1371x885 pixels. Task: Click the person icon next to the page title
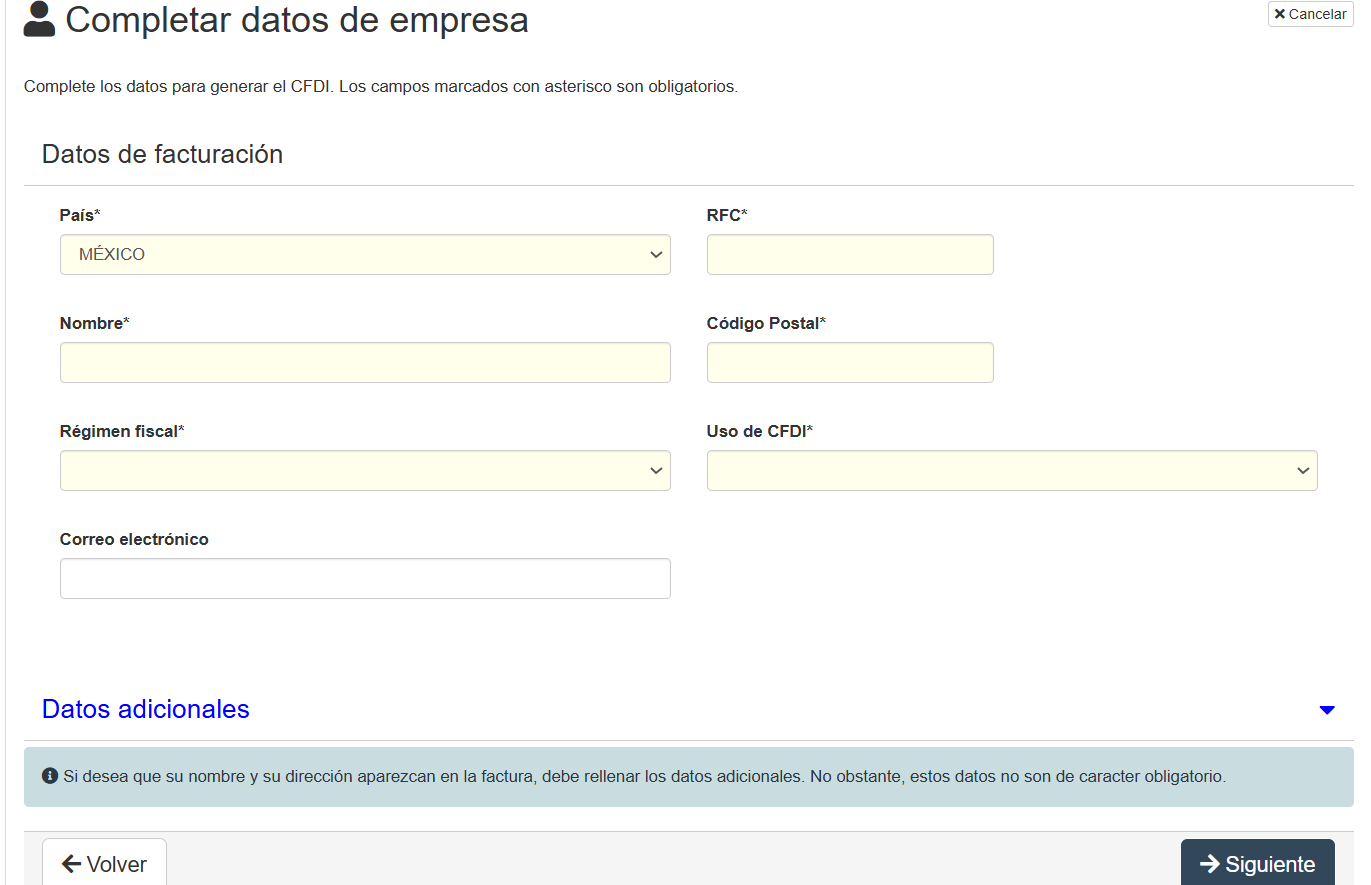tap(37, 20)
